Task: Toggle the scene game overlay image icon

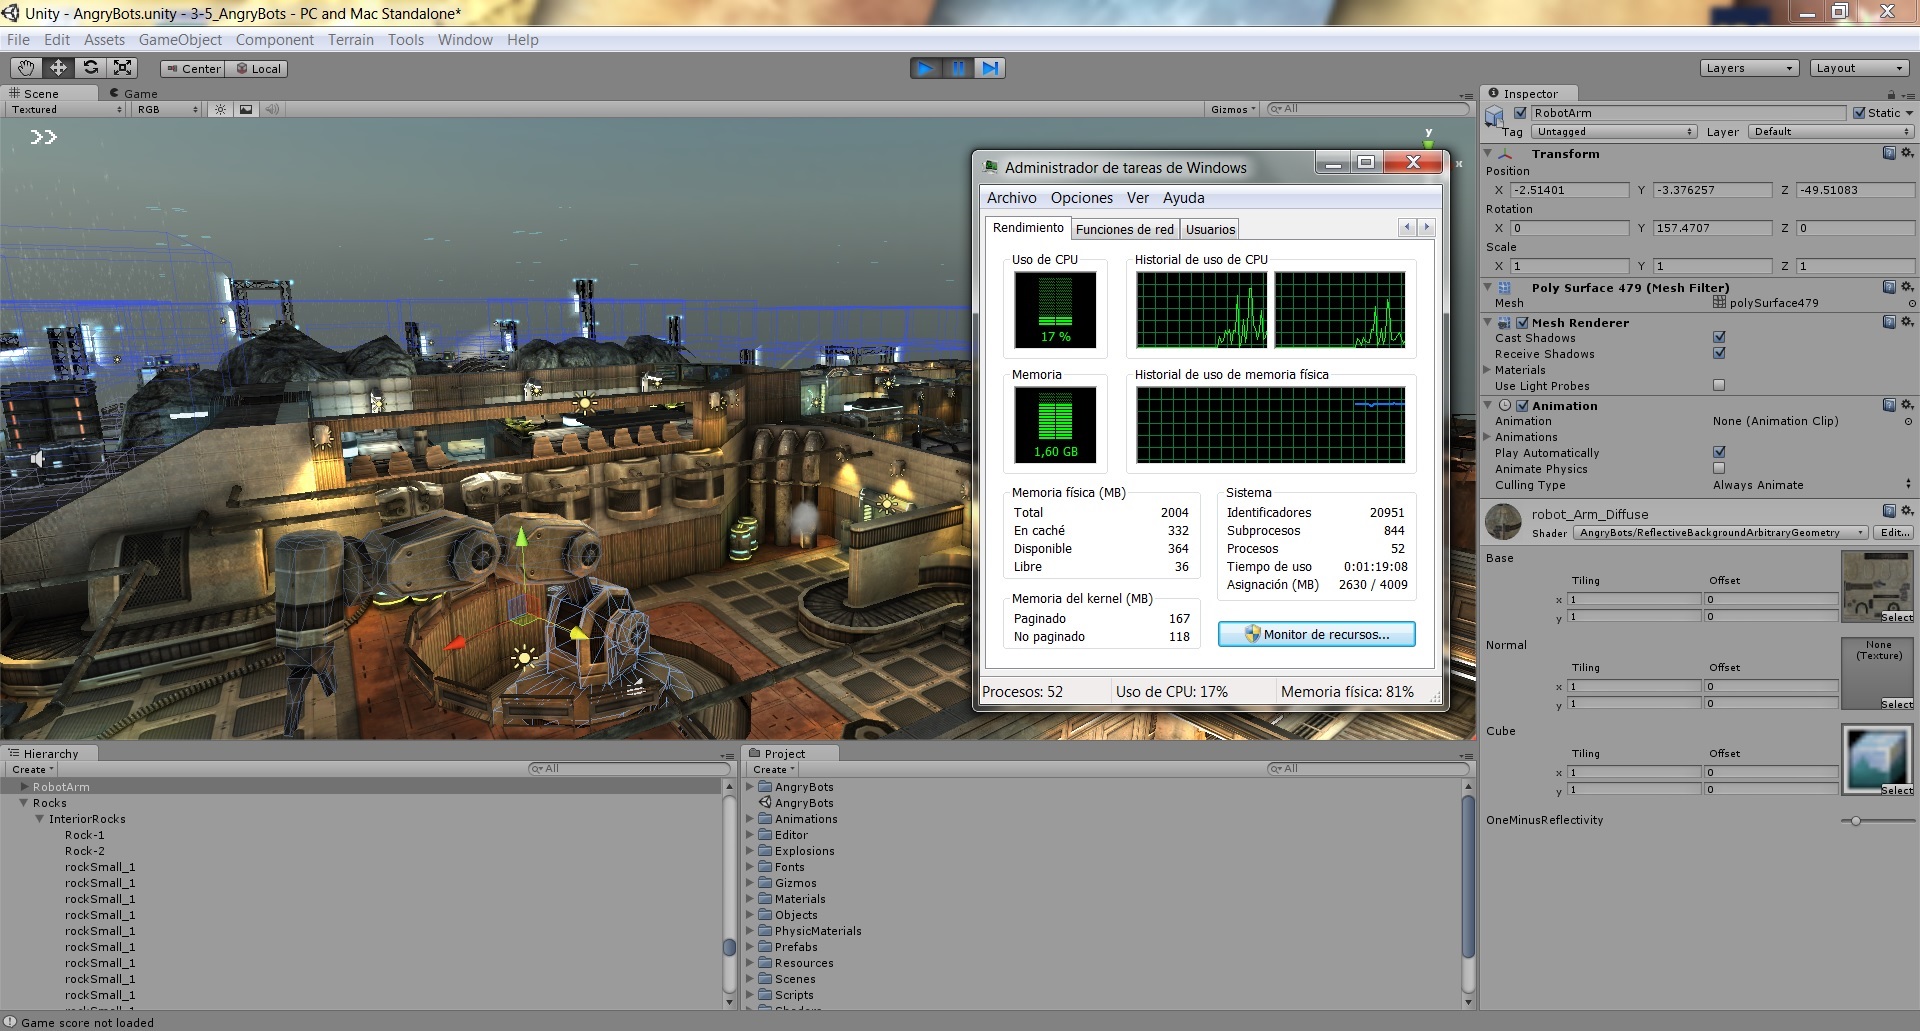Action: coord(246,109)
